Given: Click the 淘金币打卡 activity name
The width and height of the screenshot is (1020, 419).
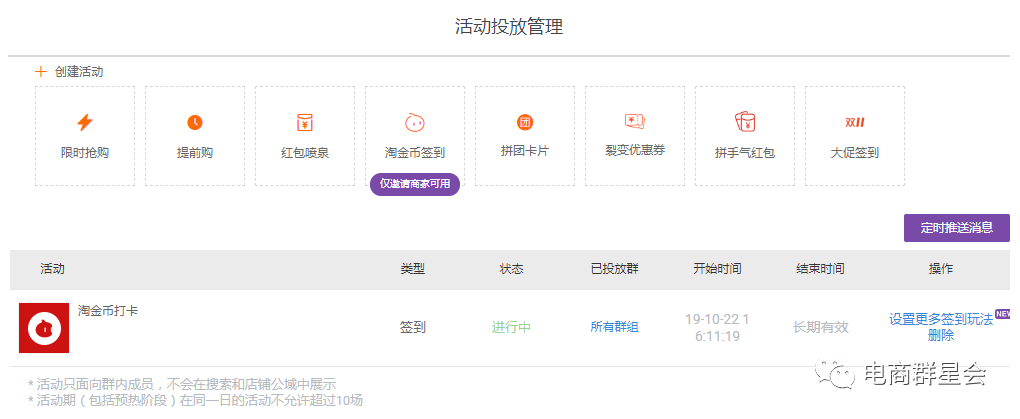Looking at the screenshot, I should [x=108, y=311].
